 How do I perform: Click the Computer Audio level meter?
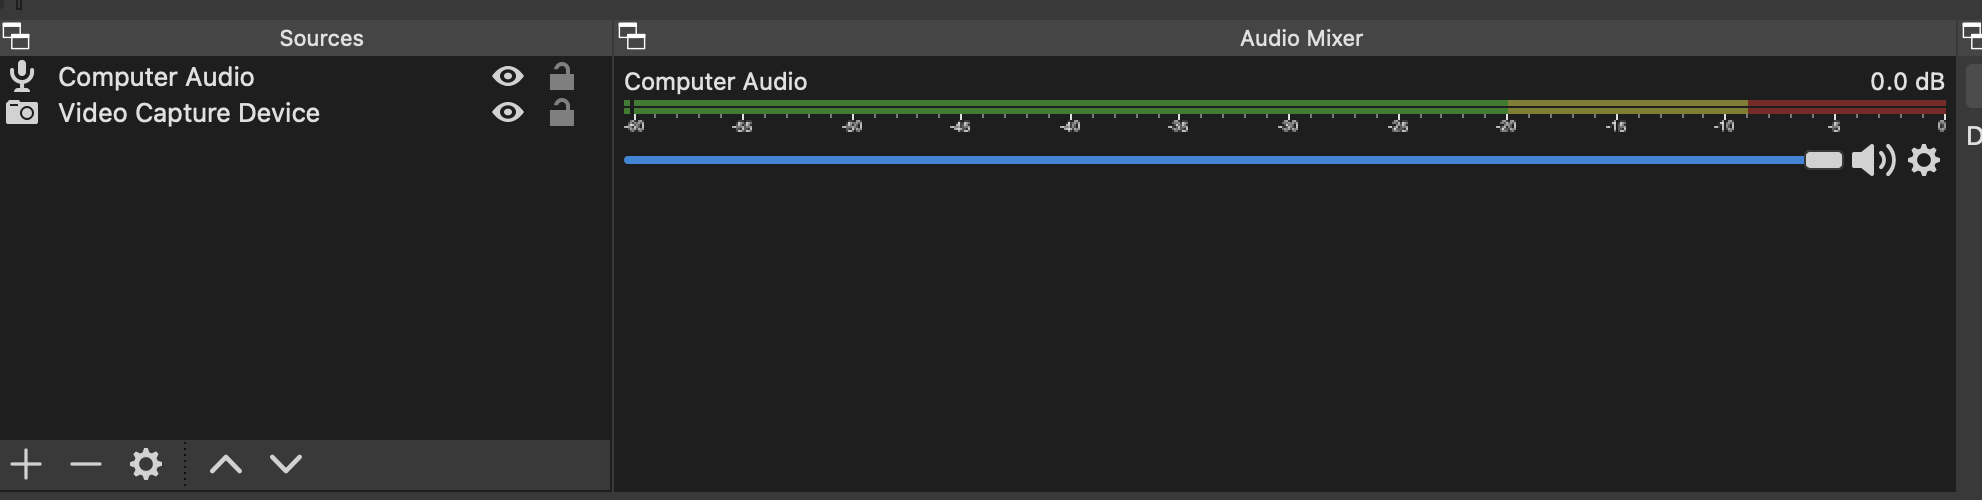(x=1285, y=105)
